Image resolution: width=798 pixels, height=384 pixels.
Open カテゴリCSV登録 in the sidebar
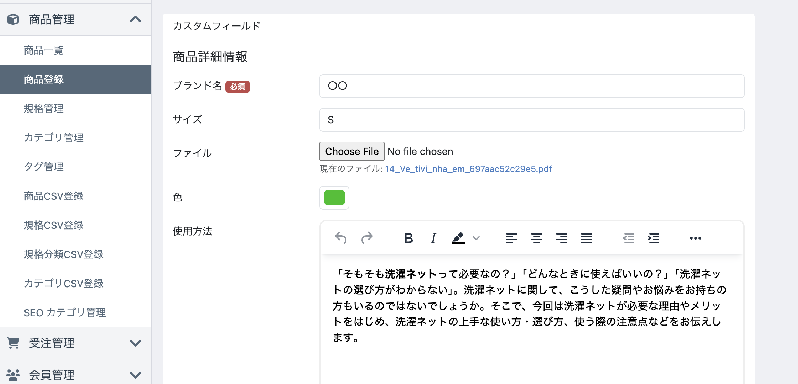(x=75, y=283)
